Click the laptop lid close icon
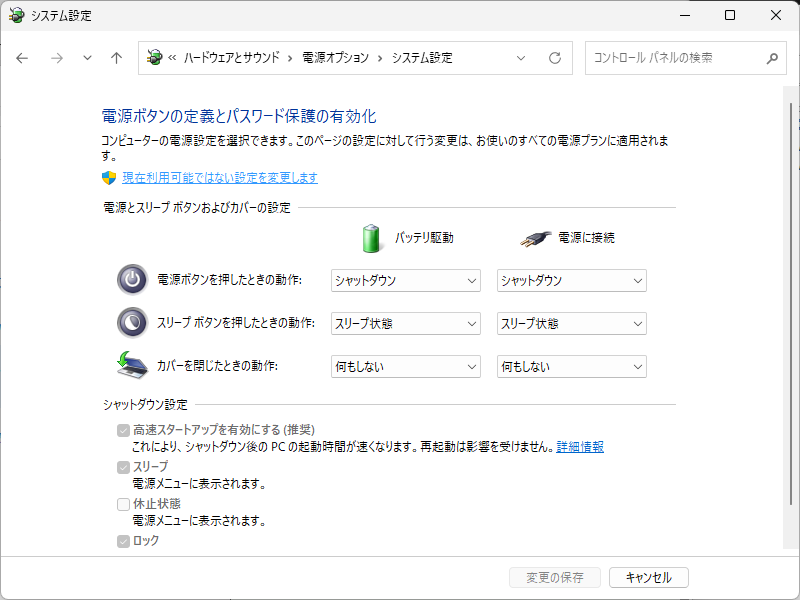The width and height of the screenshot is (800, 600). point(132,366)
